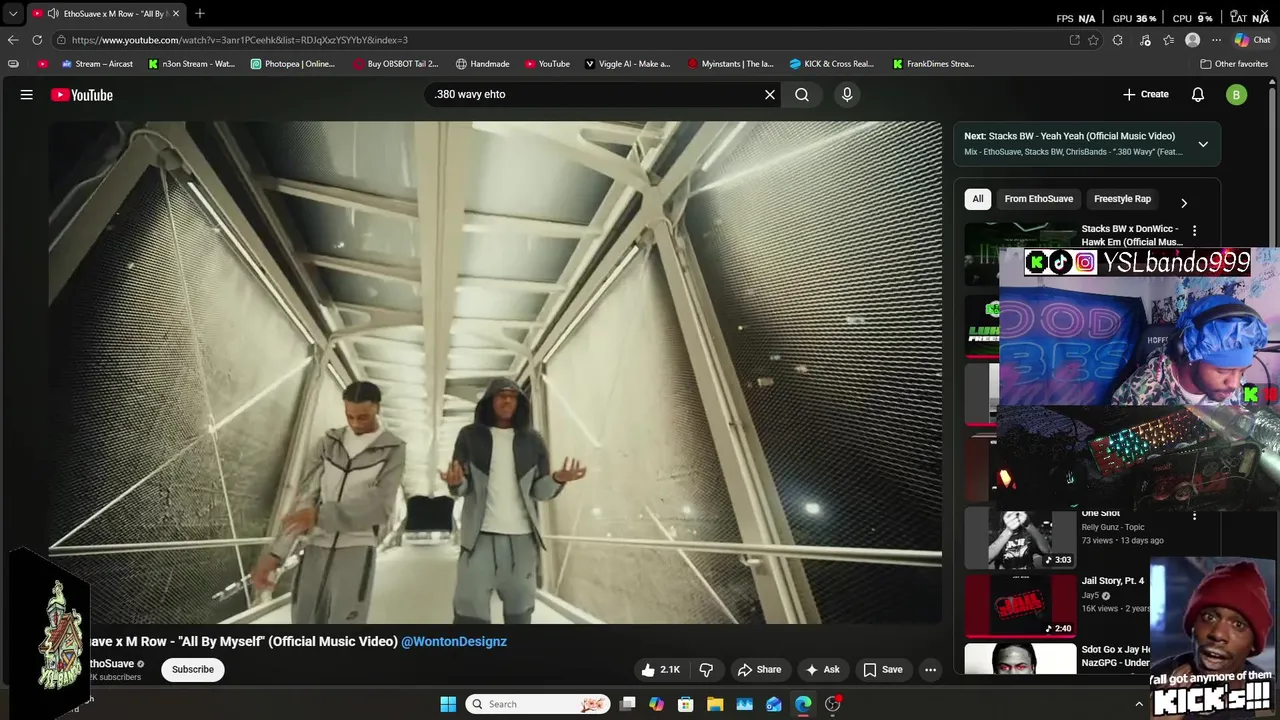Open options for Stacks BW x DonWicc video
This screenshot has width=1280, height=720.
(1194, 230)
